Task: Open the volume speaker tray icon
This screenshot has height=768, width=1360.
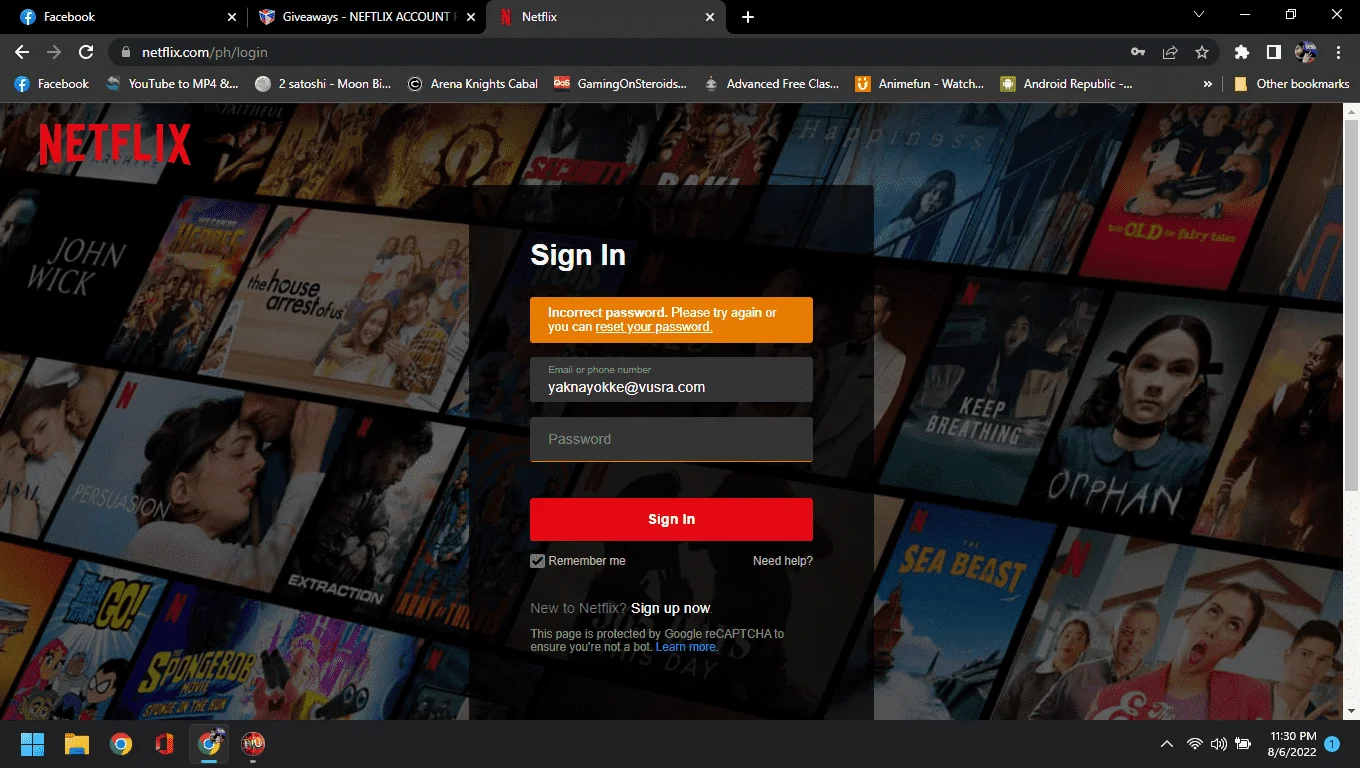Action: (x=1218, y=744)
